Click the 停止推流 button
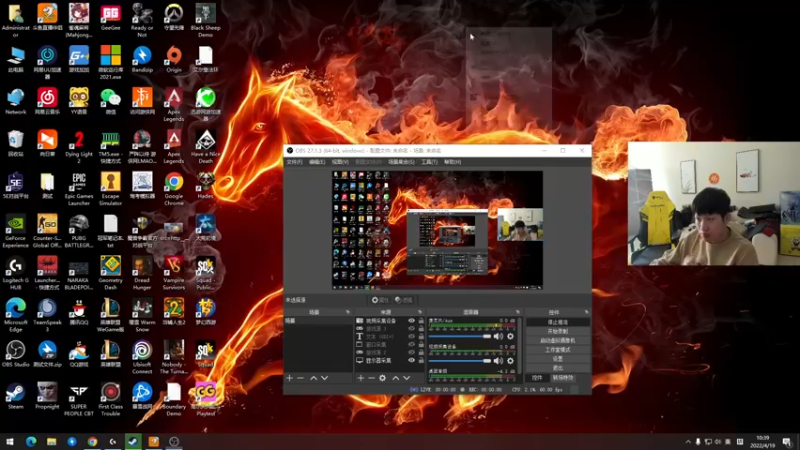The image size is (800, 450). tap(558, 322)
